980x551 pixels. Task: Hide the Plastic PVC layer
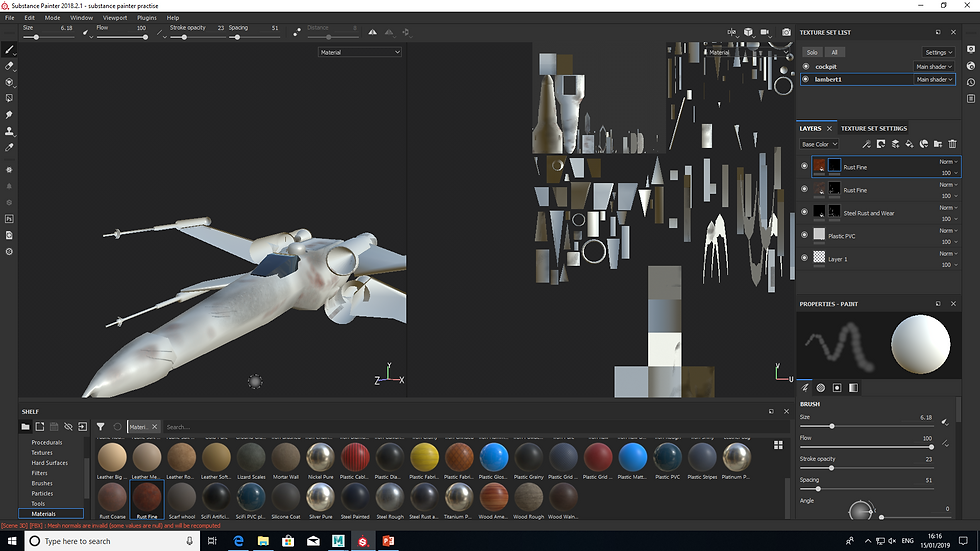(804, 235)
